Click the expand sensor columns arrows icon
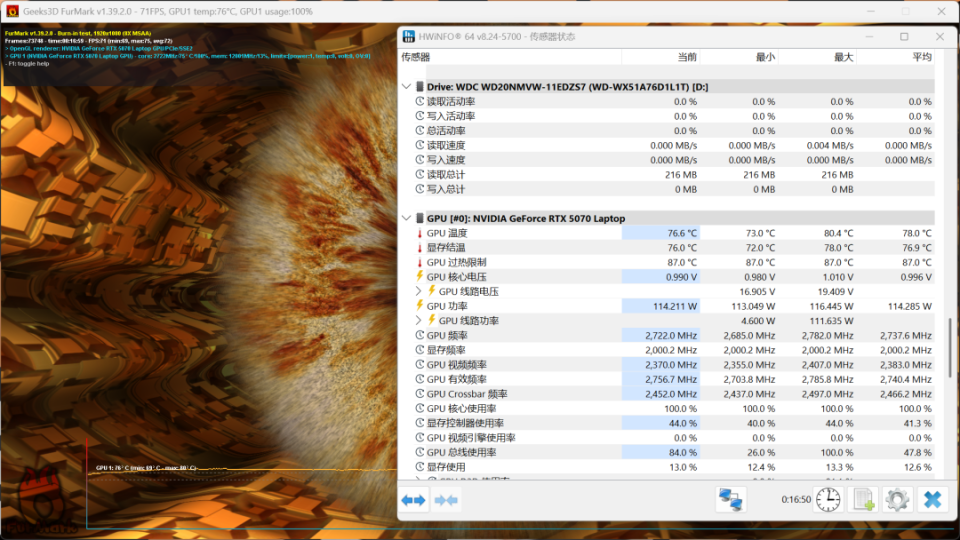Image resolution: width=960 pixels, height=540 pixels. pyautogui.click(x=413, y=500)
